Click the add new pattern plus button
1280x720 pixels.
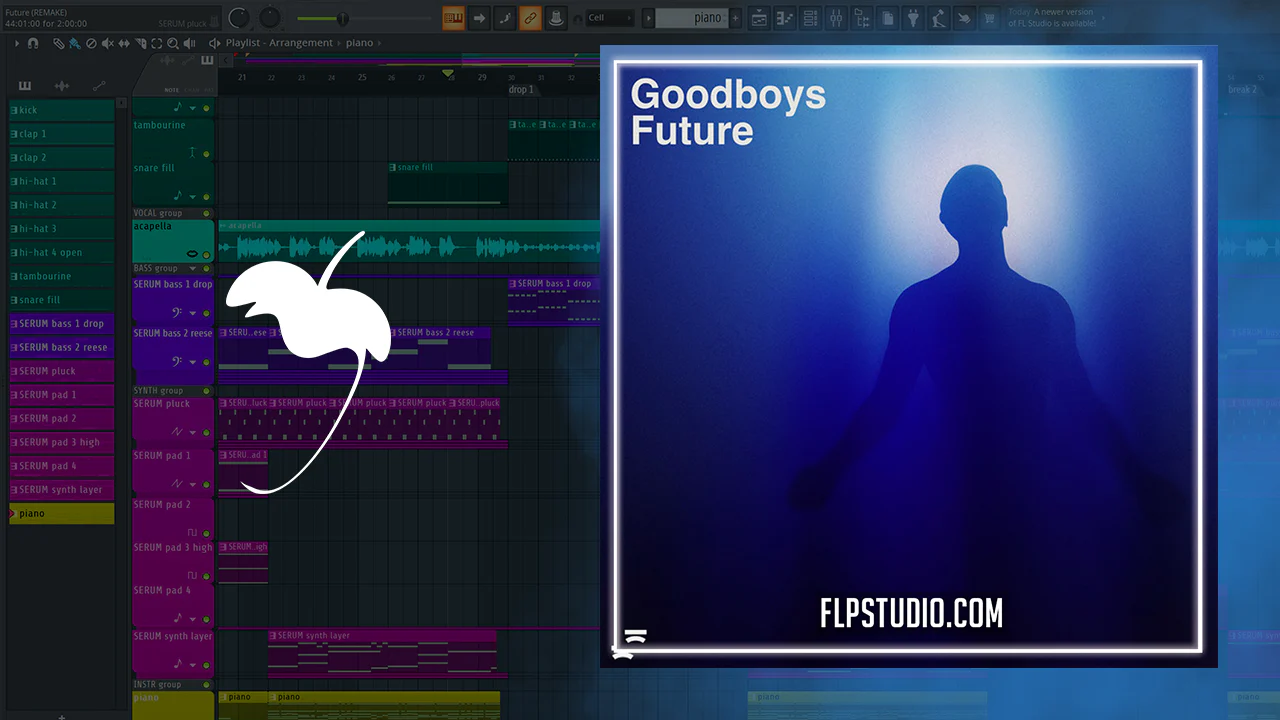tap(736, 18)
